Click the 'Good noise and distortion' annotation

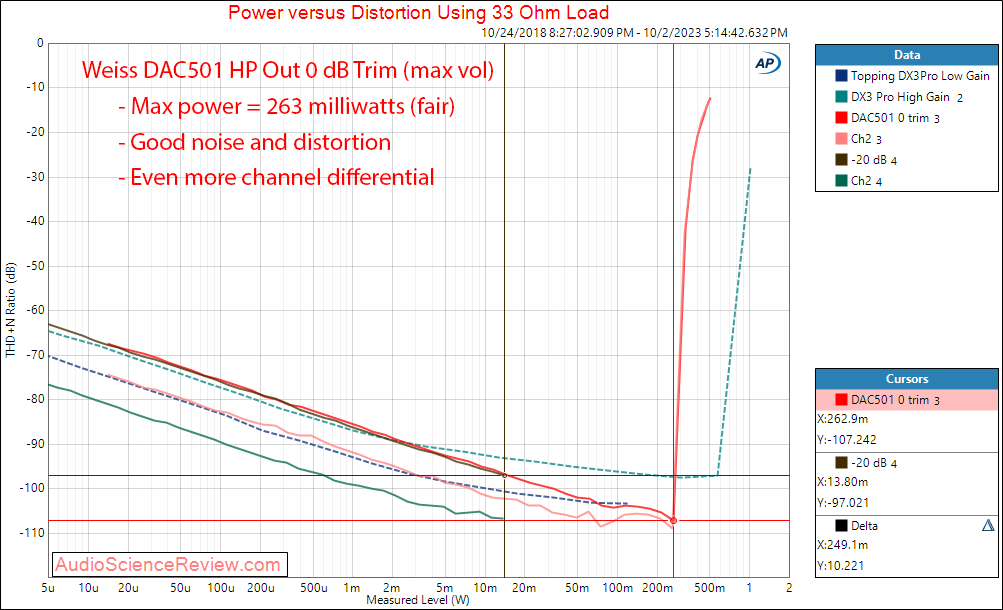(255, 142)
